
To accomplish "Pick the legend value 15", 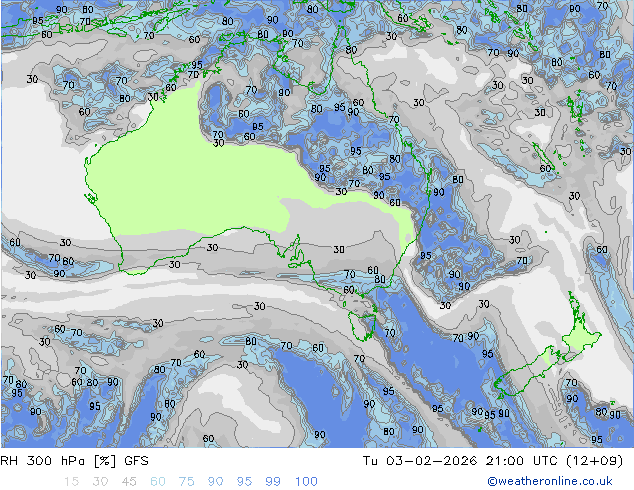I will point(71,482).
